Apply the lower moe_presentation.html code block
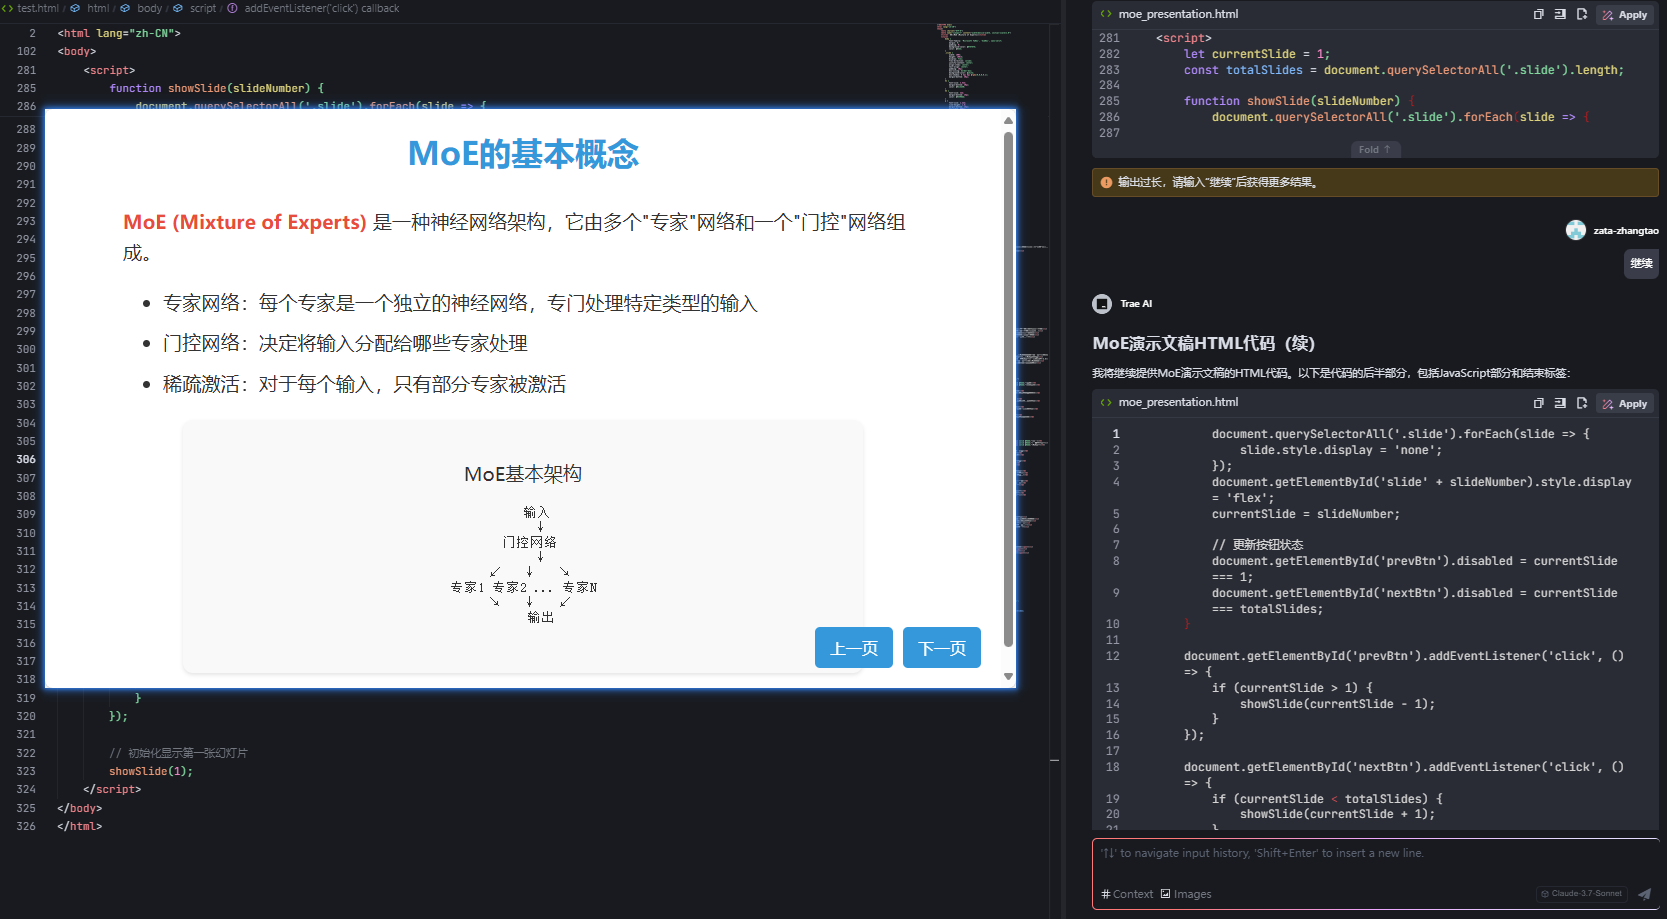 tap(1625, 404)
